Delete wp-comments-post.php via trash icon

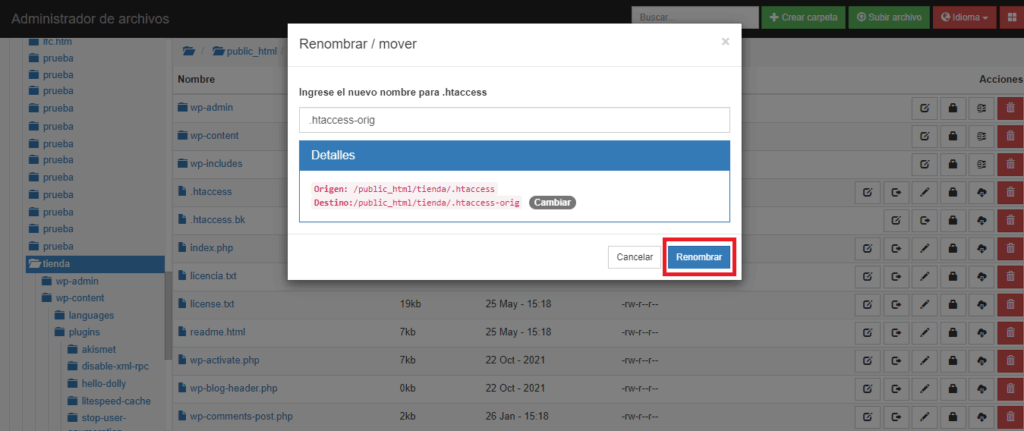click(x=1011, y=417)
